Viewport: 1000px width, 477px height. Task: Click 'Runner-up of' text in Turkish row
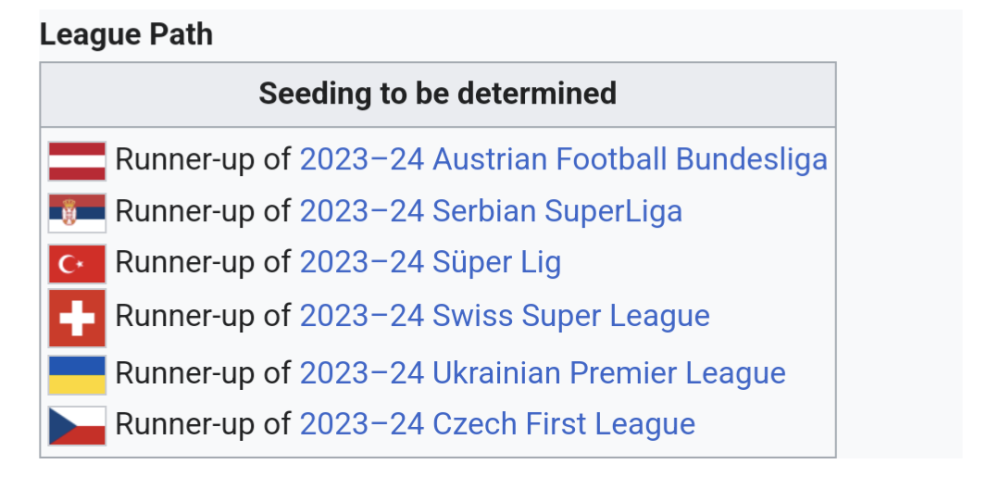coord(203,263)
